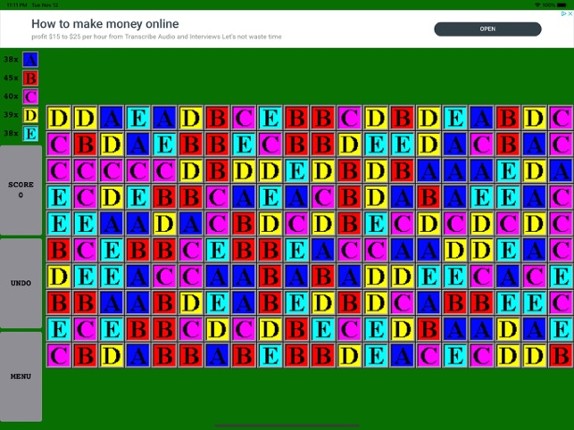Select the magenta C legend tile (40x)
This screenshot has height=430, width=574.
[x=30, y=97]
